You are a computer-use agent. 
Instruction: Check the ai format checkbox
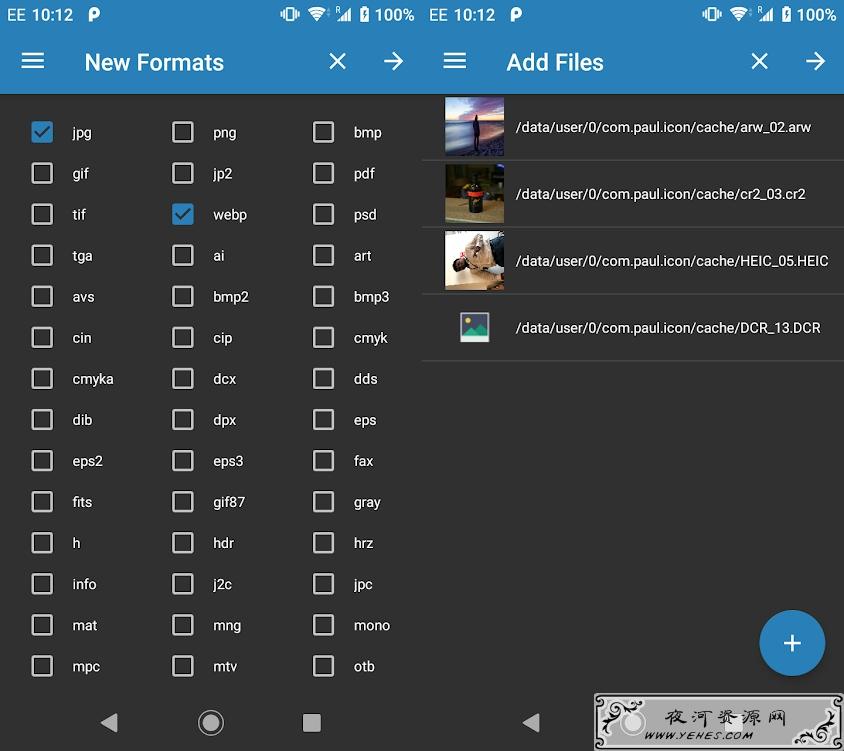tap(182, 255)
